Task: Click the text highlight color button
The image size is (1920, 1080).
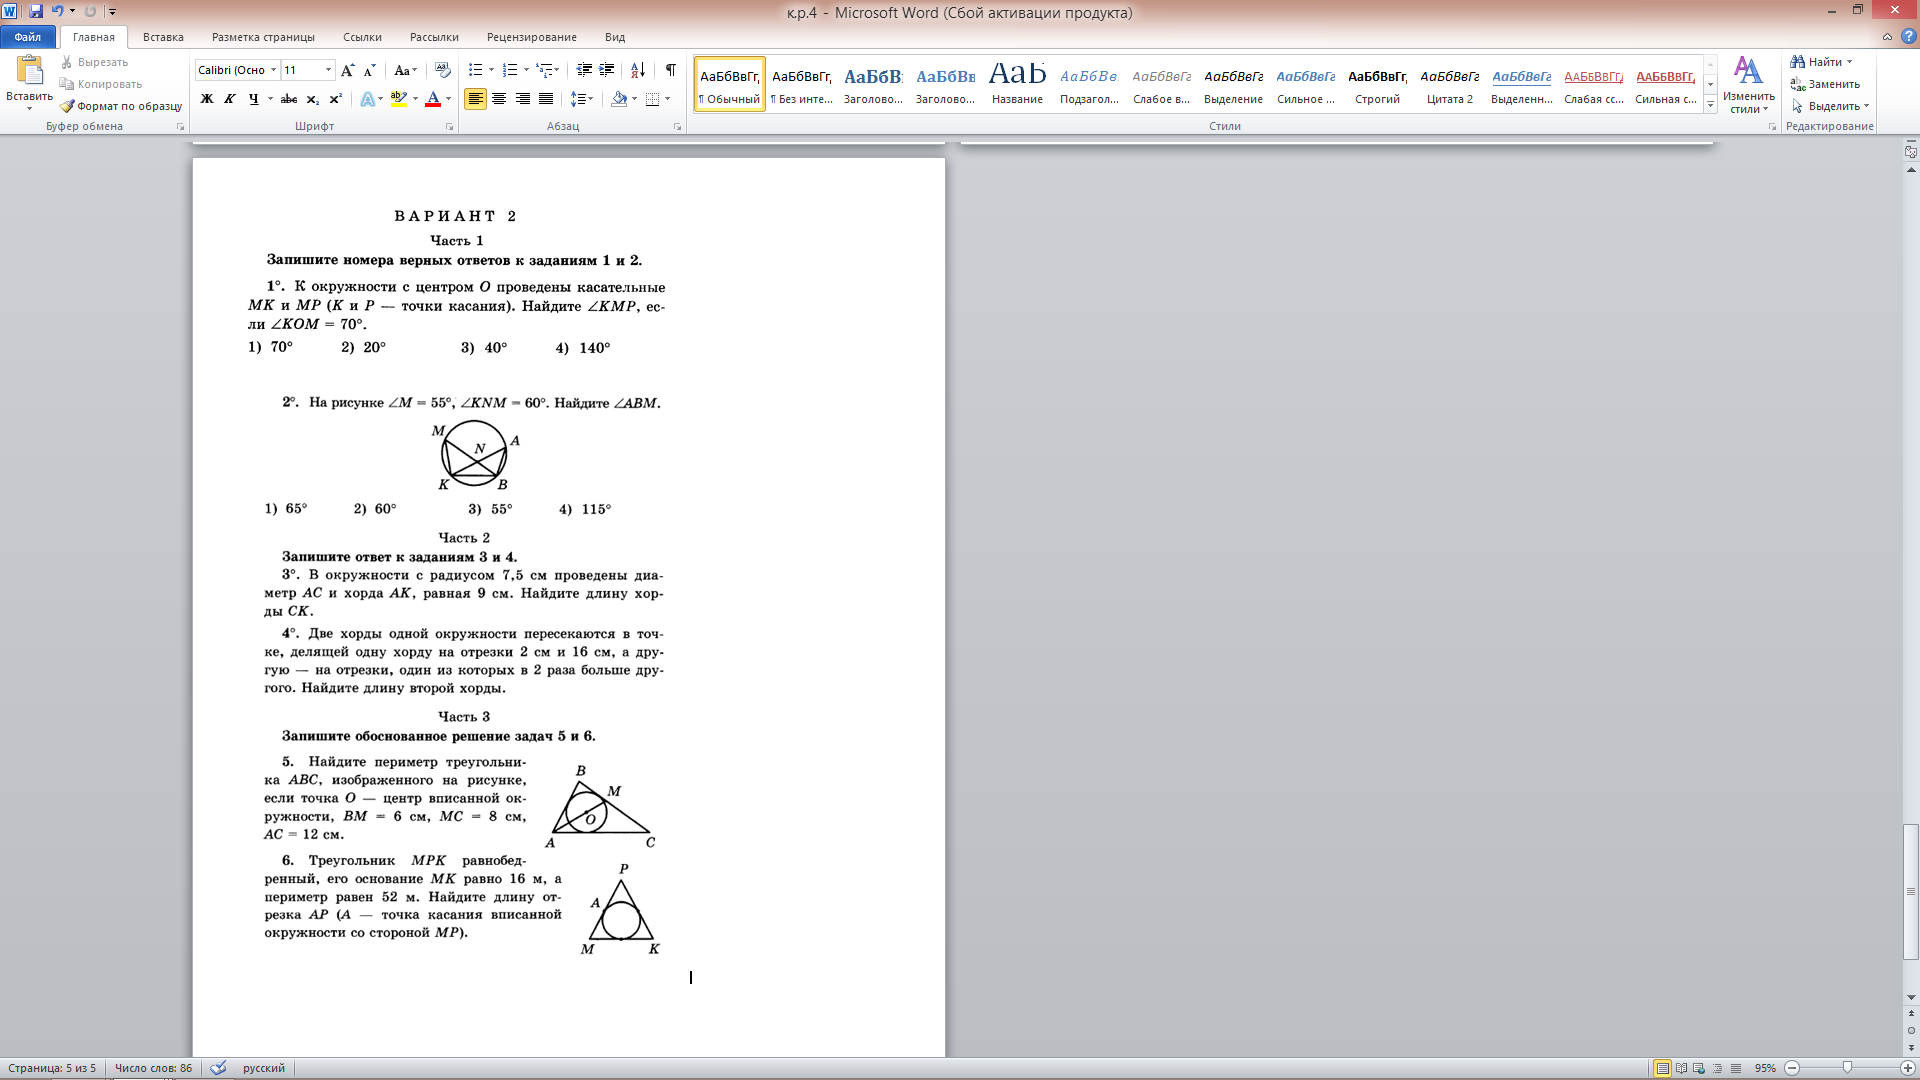Action: click(399, 99)
